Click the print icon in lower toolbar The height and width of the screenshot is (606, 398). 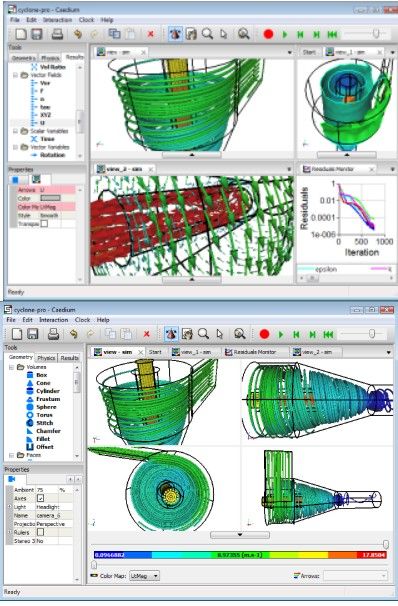click(53, 334)
